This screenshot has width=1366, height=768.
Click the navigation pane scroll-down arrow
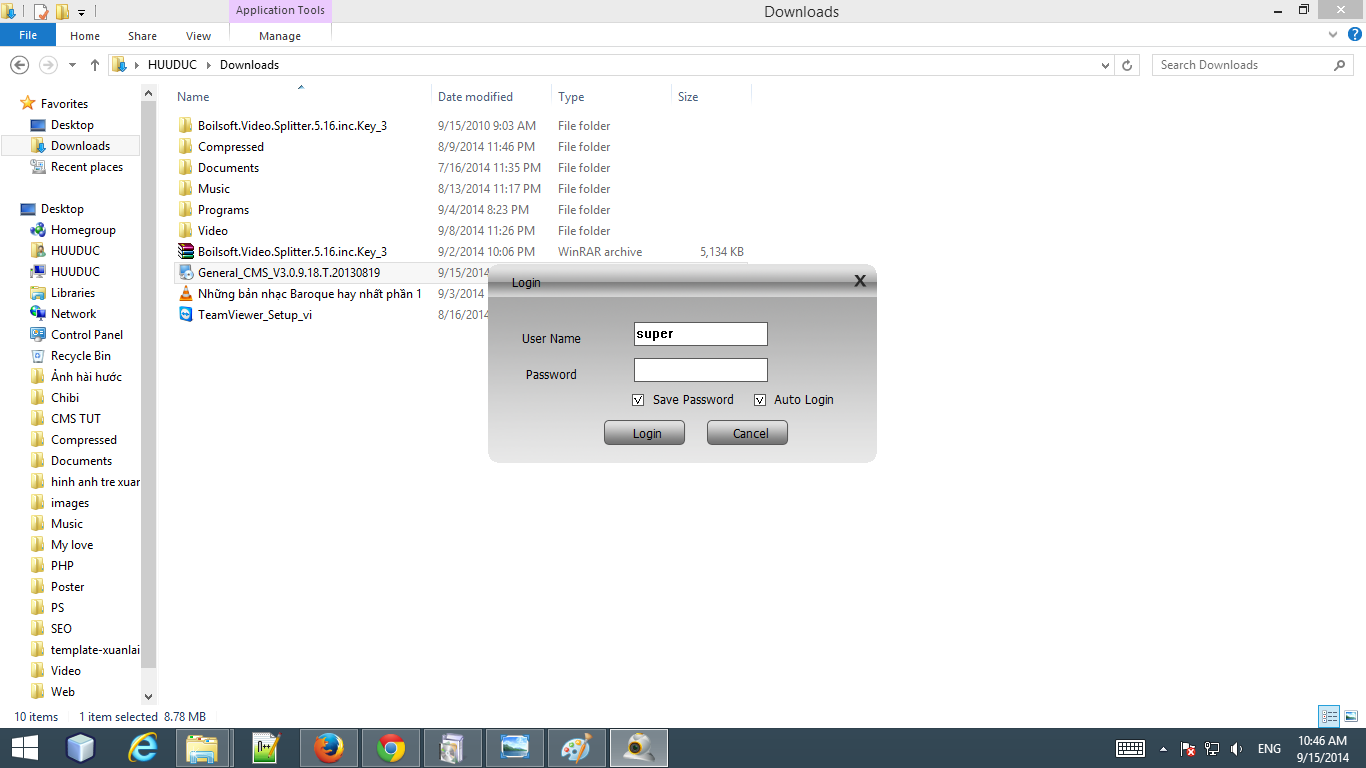coord(149,697)
